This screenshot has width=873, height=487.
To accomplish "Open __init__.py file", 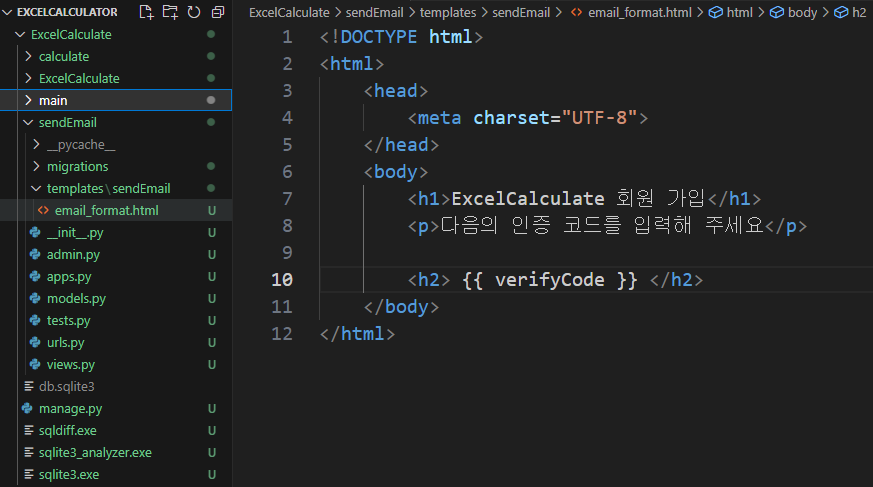I will click(75, 233).
